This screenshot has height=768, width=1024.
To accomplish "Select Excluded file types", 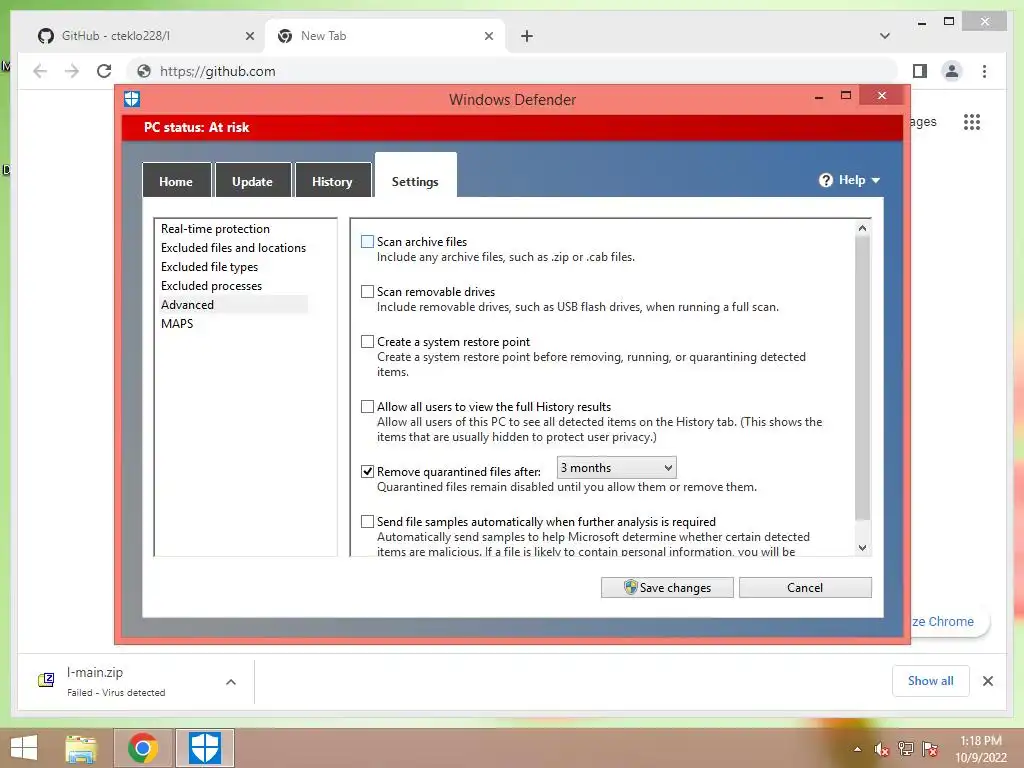I will (209, 266).
